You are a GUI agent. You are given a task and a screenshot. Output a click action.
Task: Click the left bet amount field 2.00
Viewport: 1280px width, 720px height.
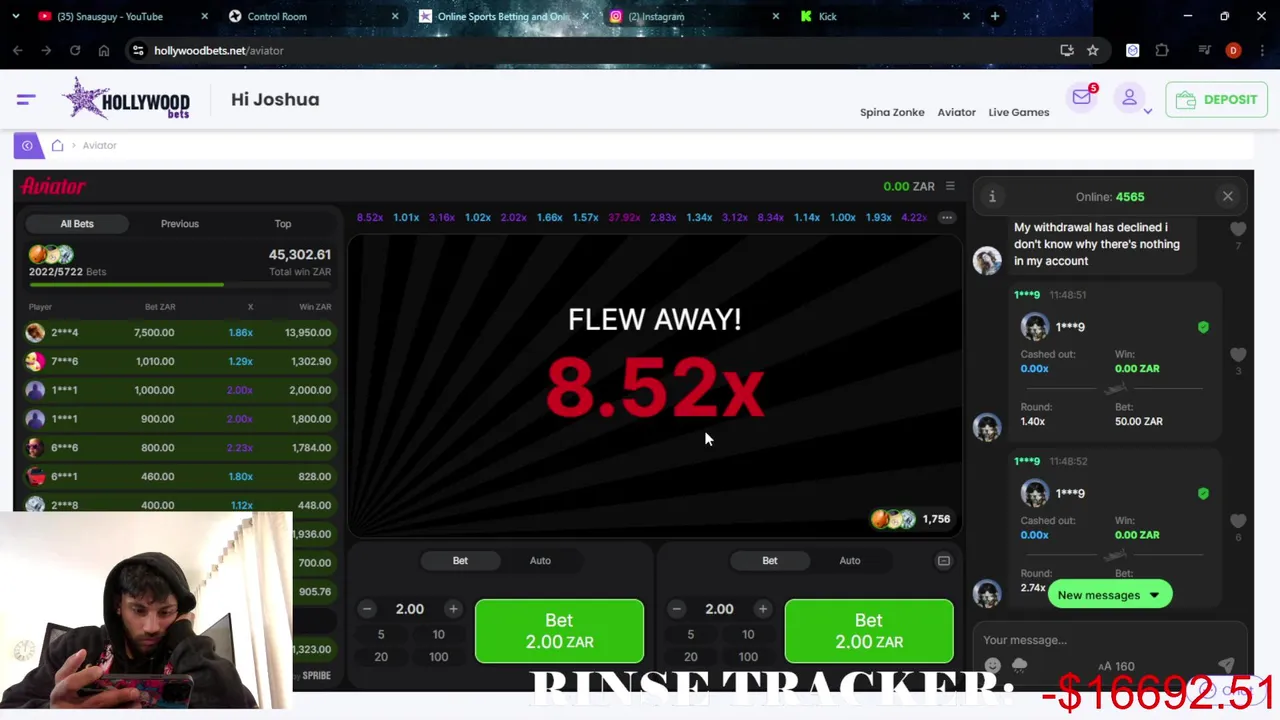(x=410, y=609)
